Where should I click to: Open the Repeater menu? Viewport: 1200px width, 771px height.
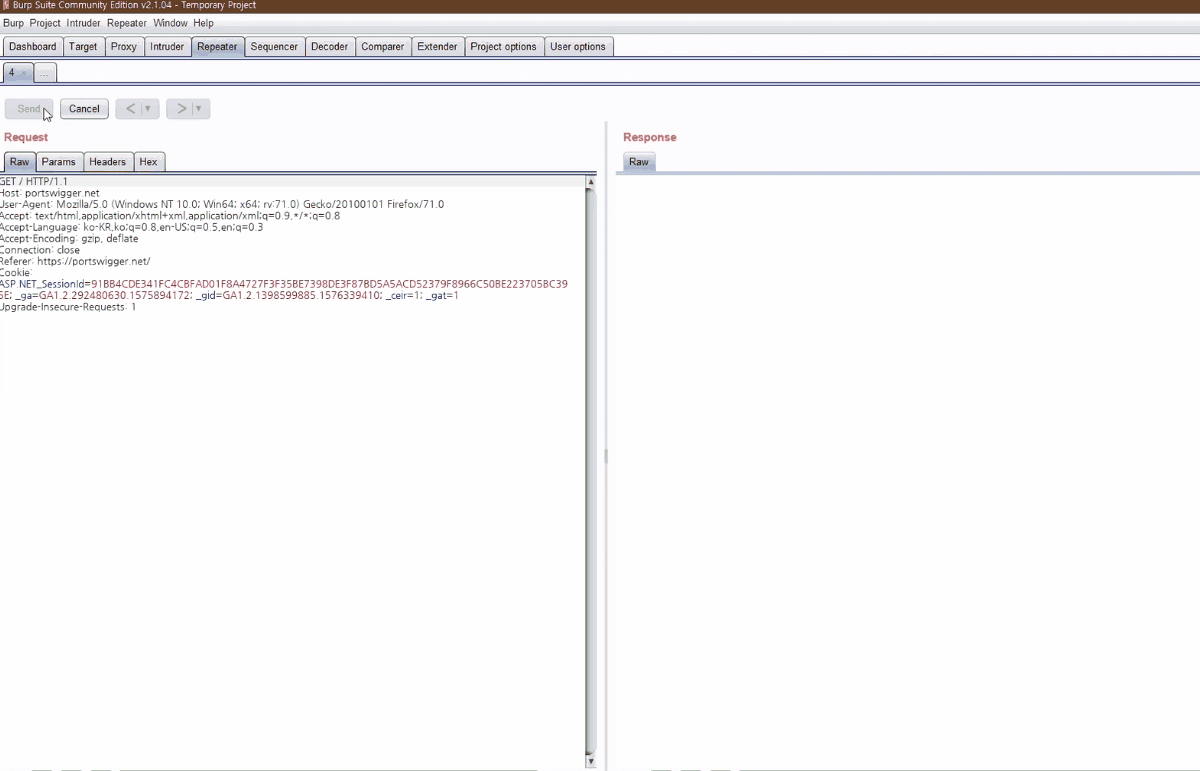pos(127,23)
